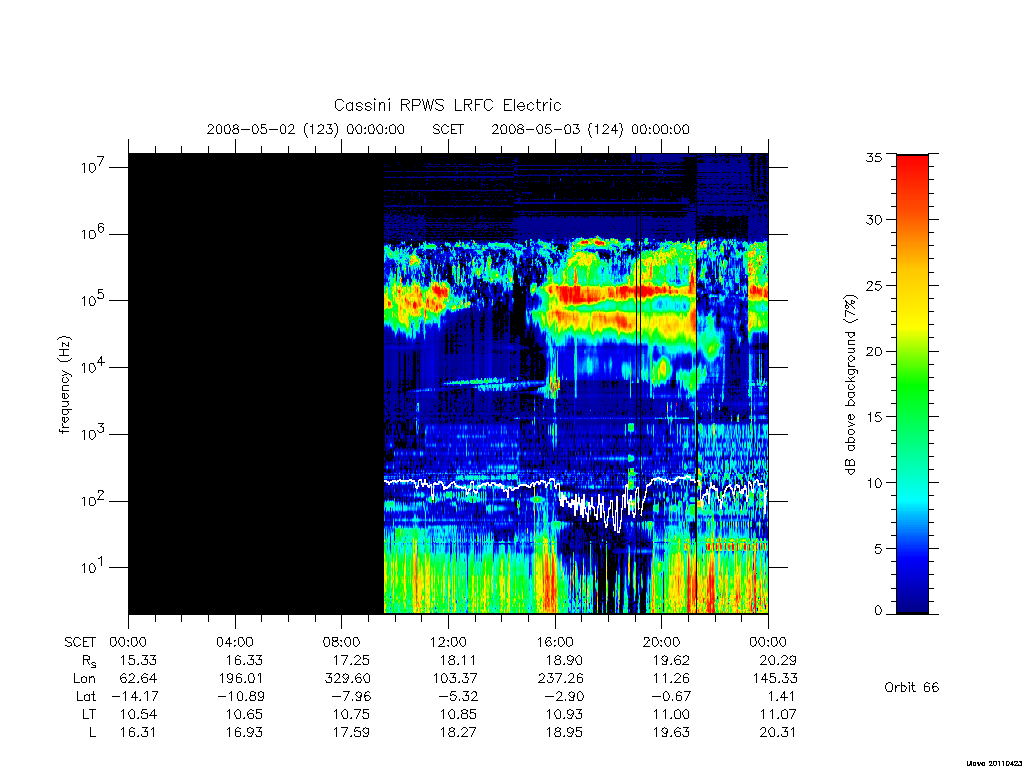Viewport: 1024px width, 768px height.
Task: Click the L value 16.93
Action: [244, 733]
